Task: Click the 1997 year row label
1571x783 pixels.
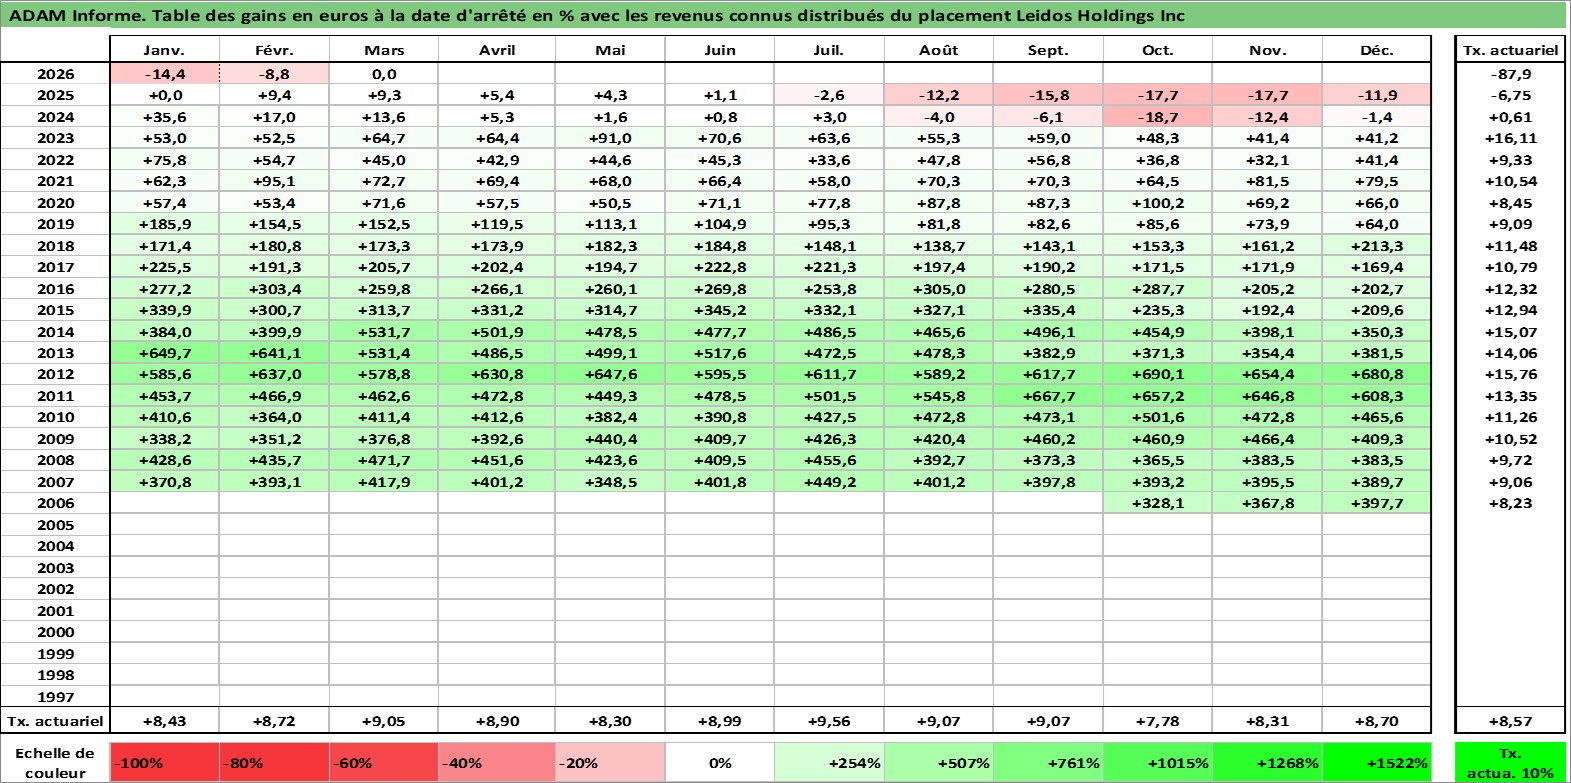Action: pos(55,697)
